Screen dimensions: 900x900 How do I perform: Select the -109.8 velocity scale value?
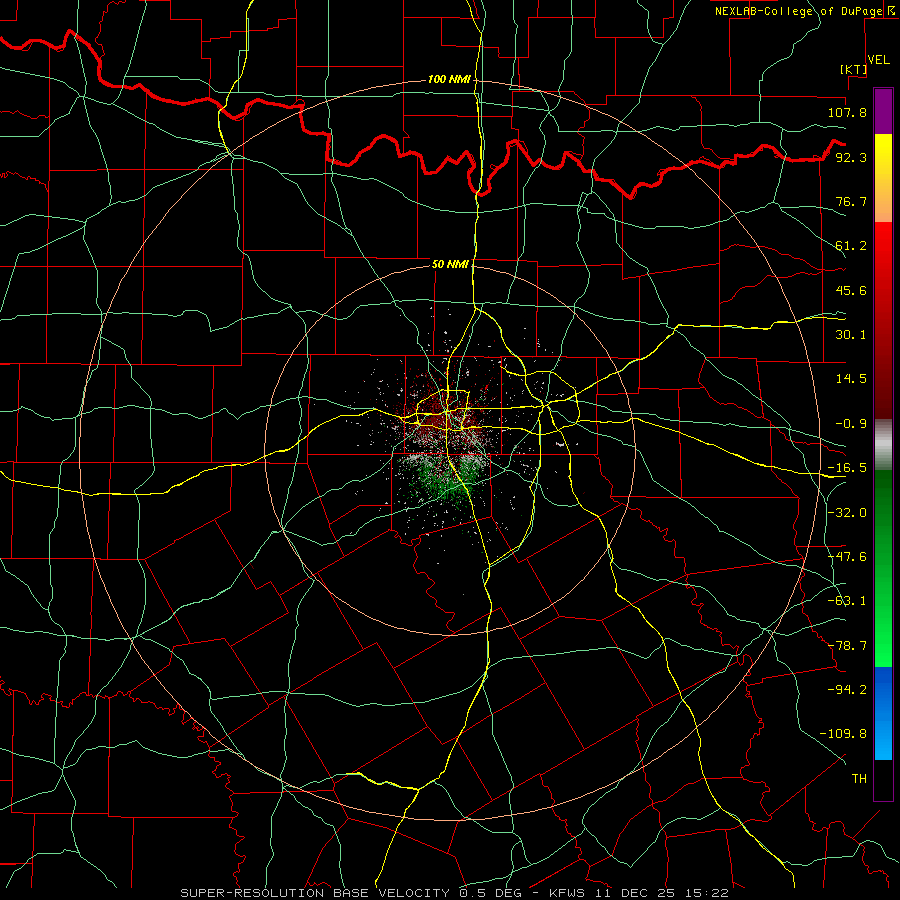tap(843, 734)
